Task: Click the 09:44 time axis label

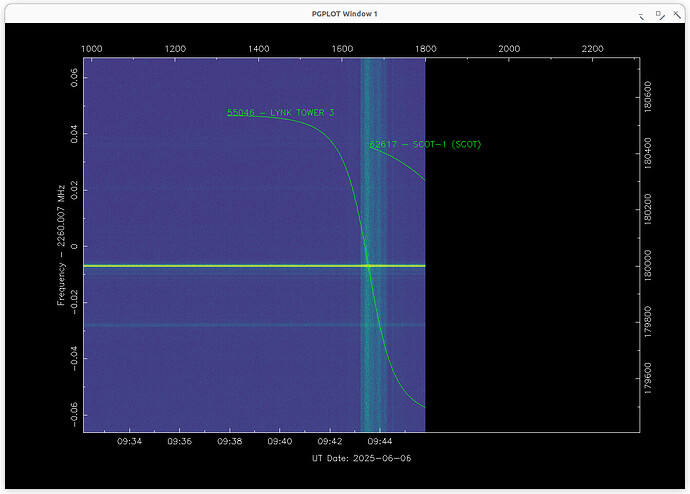Action: [x=380, y=441]
